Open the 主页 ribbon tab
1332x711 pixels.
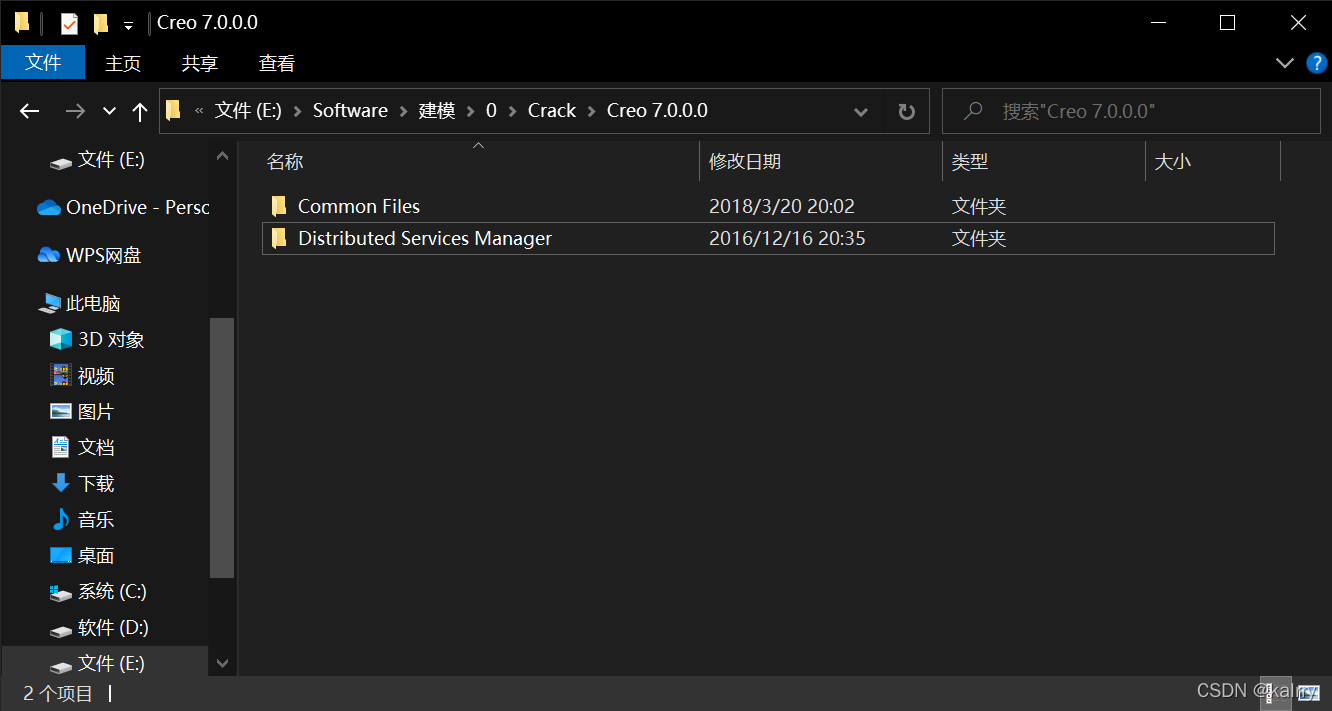tap(123, 63)
